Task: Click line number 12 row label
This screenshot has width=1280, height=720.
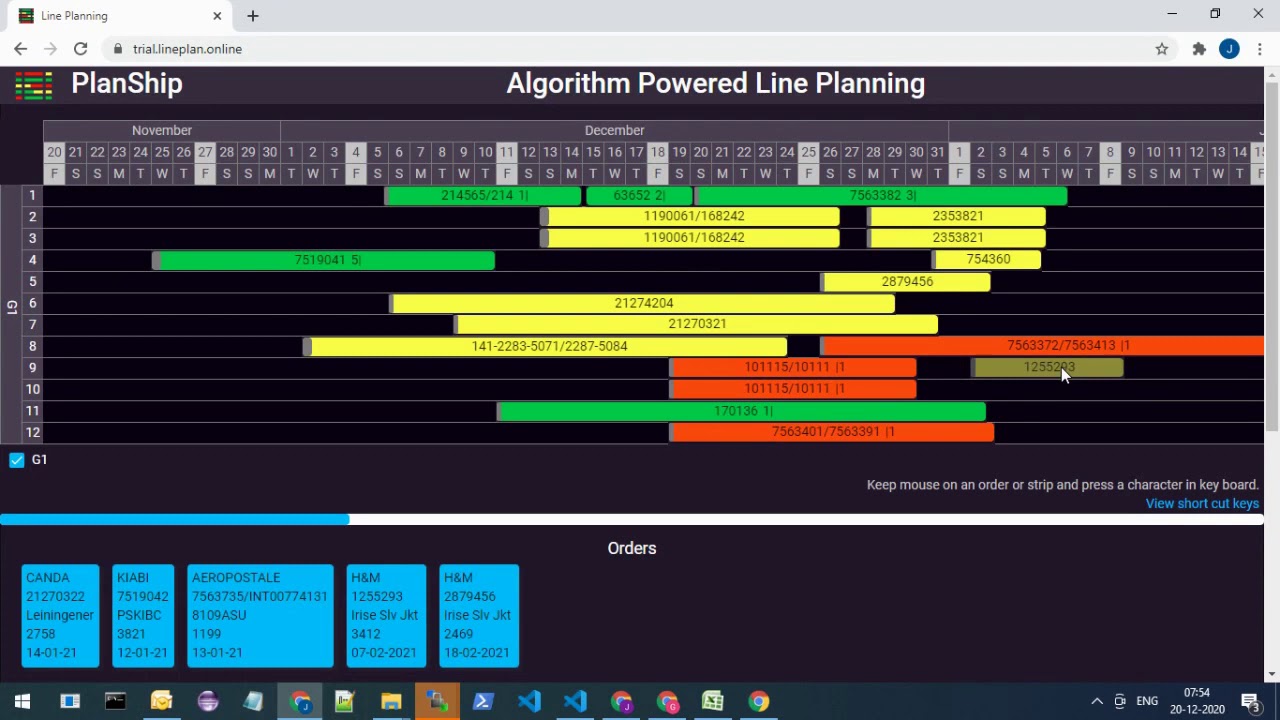Action: pos(33,432)
